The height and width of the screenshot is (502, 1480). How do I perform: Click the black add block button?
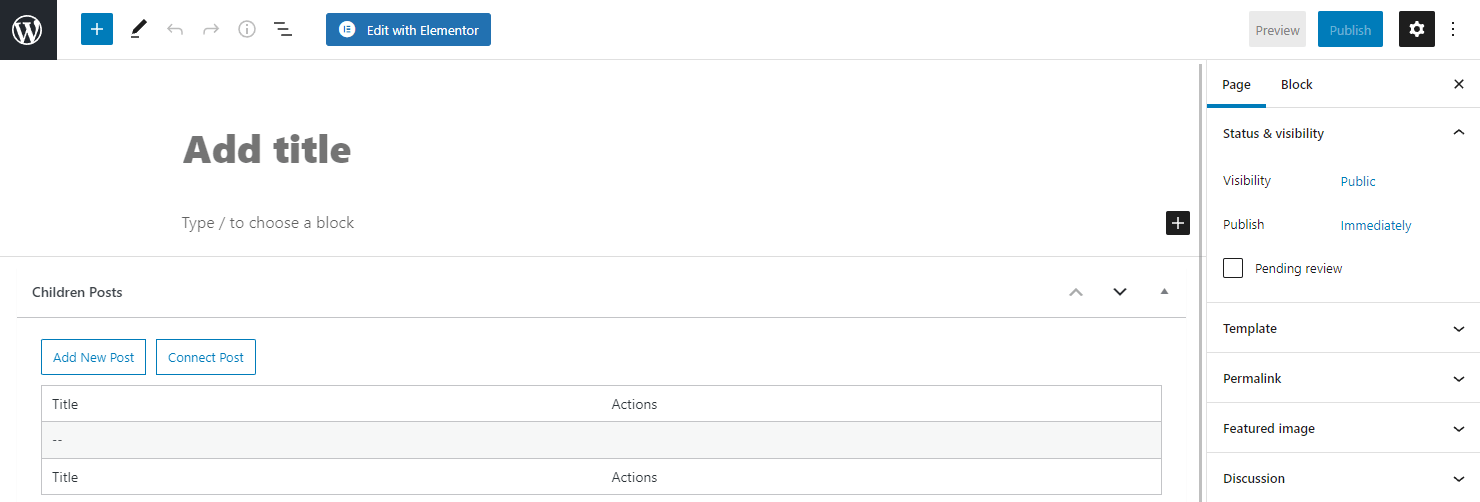coord(1178,223)
